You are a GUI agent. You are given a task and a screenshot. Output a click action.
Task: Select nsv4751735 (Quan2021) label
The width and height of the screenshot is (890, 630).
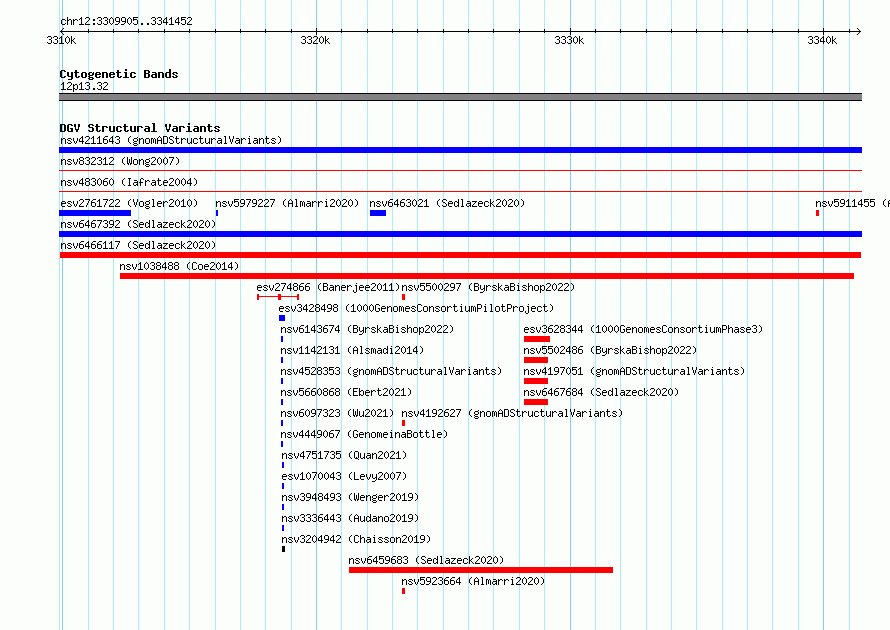(344, 455)
